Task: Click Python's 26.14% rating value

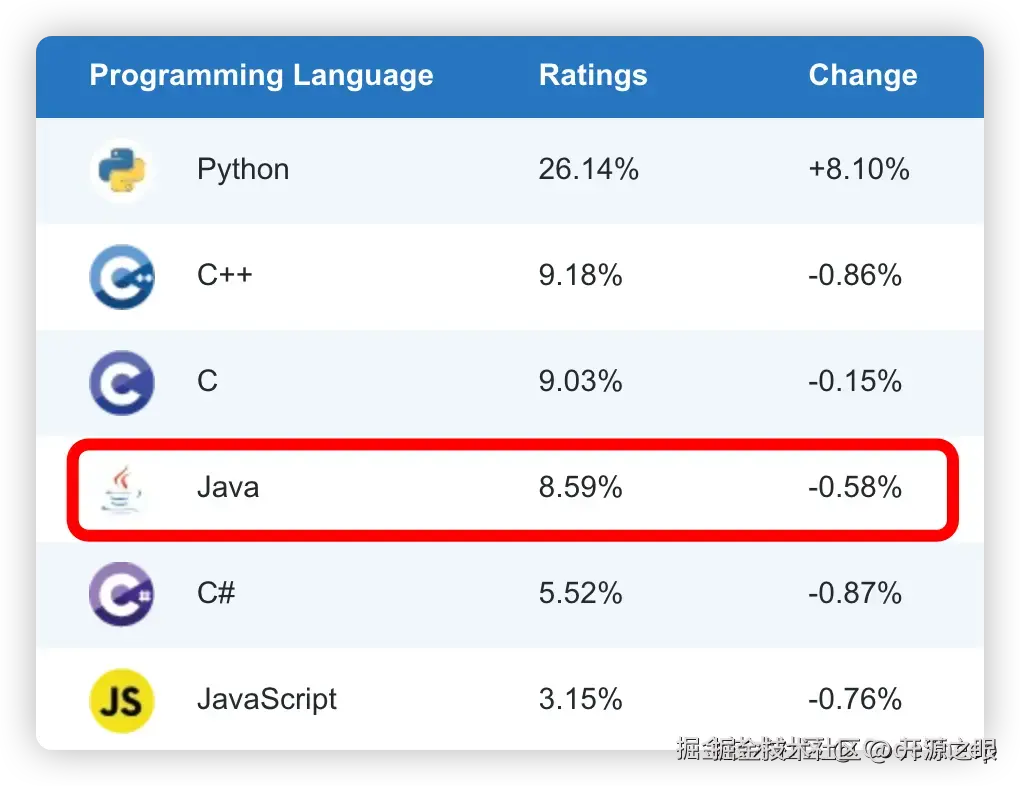Action: pyautogui.click(x=588, y=170)
